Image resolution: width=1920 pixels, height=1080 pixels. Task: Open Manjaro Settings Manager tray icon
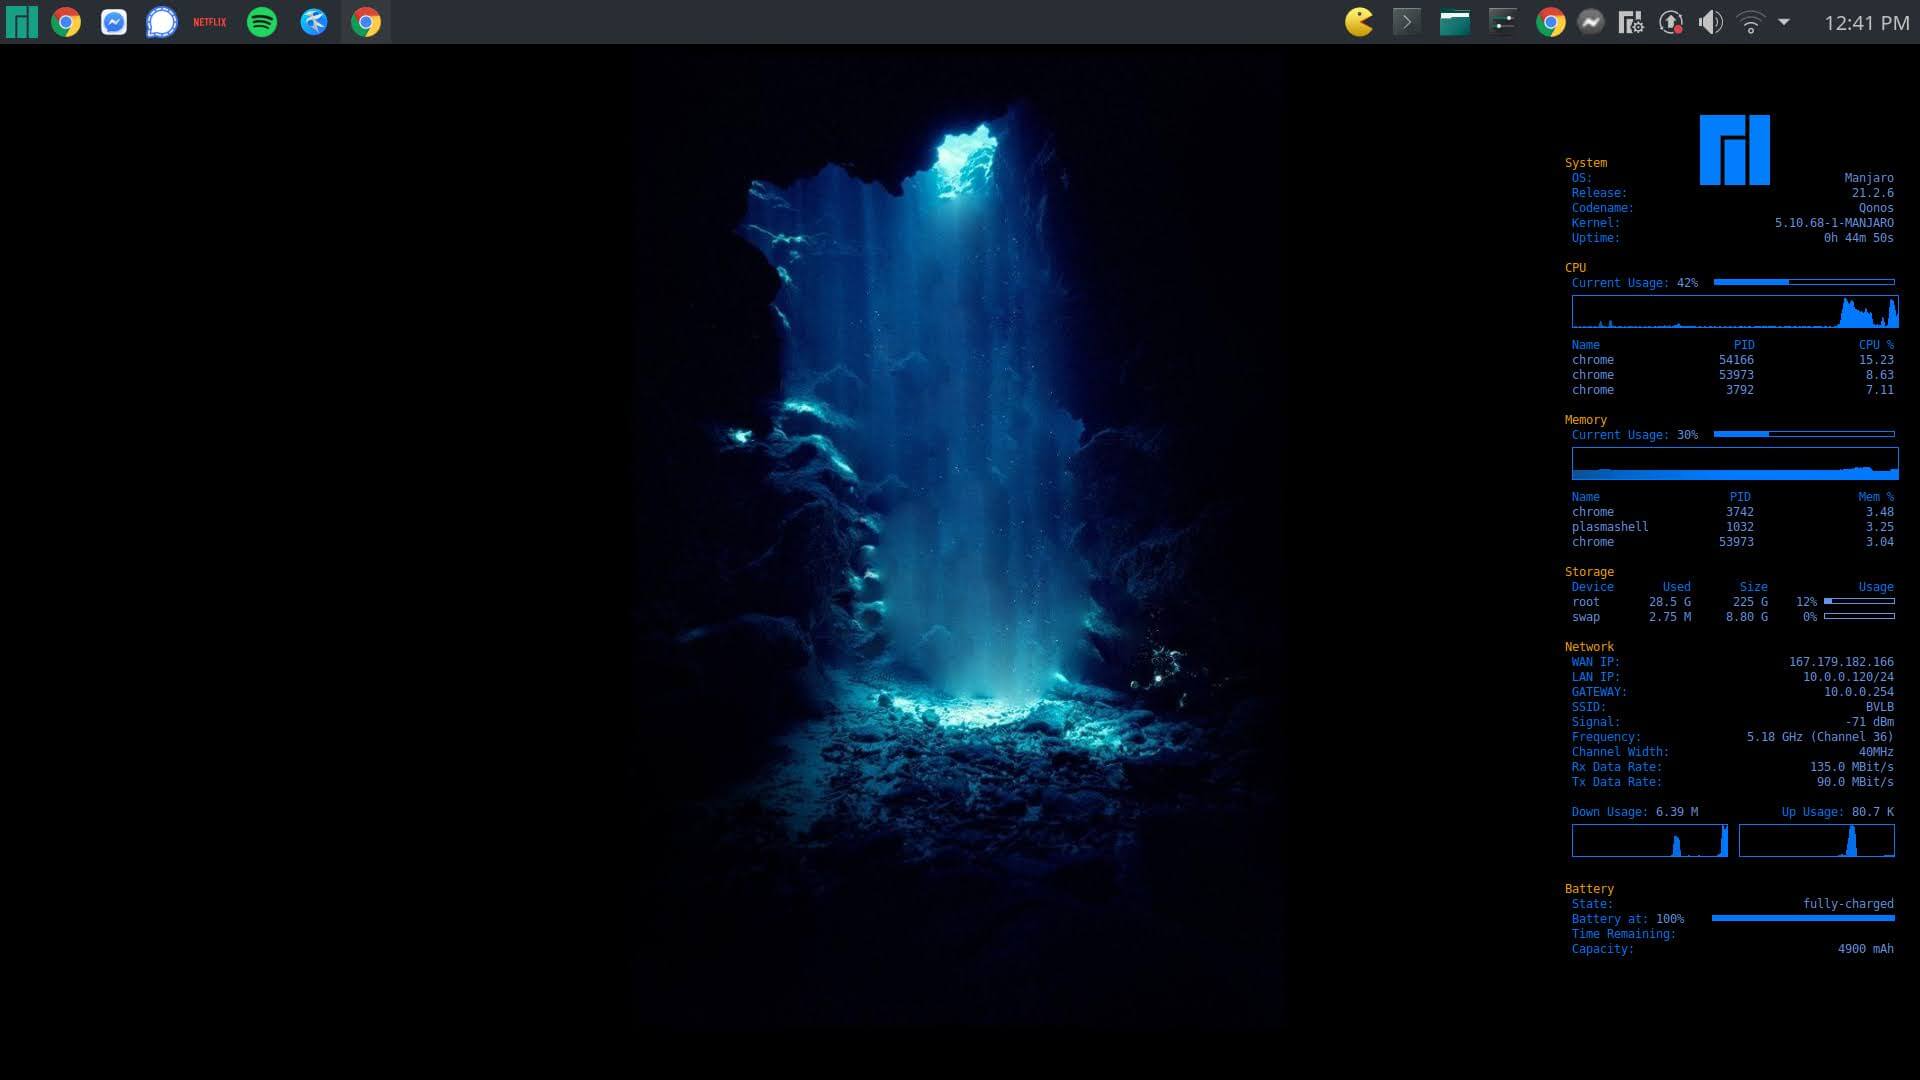[1631, 22]
